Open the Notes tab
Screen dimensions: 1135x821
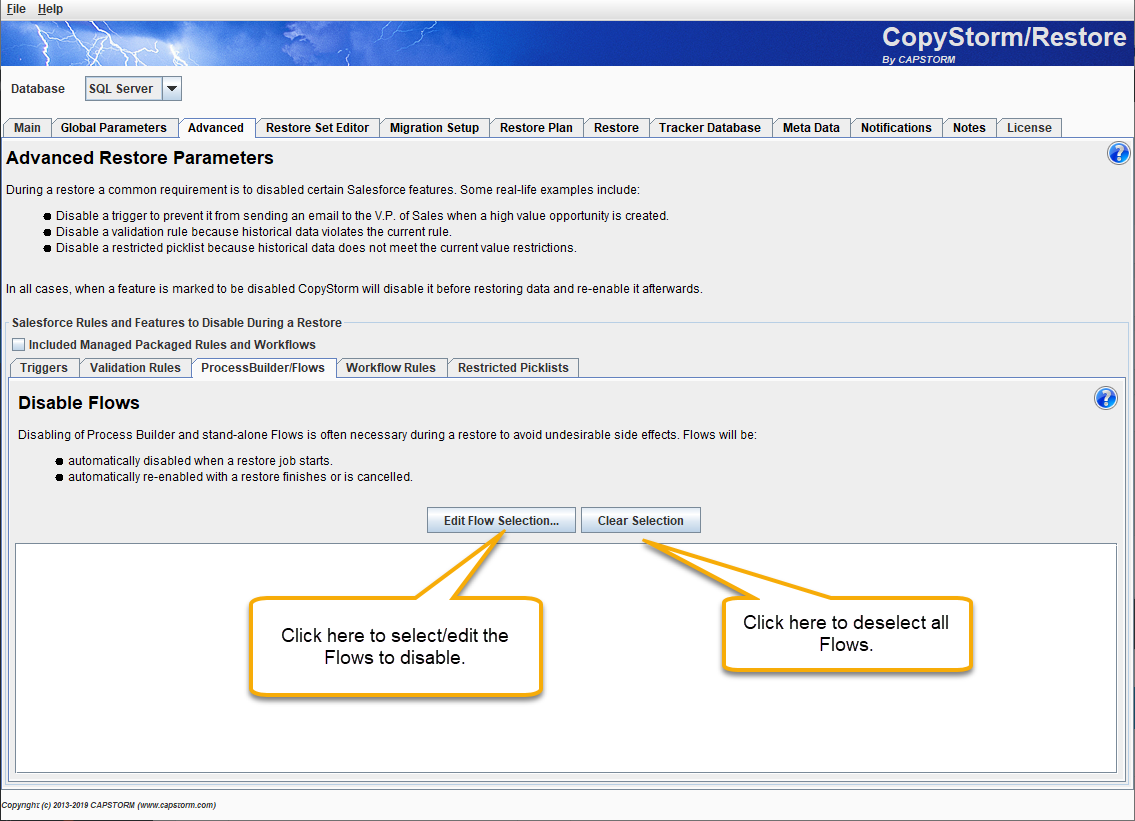(969, 127)
